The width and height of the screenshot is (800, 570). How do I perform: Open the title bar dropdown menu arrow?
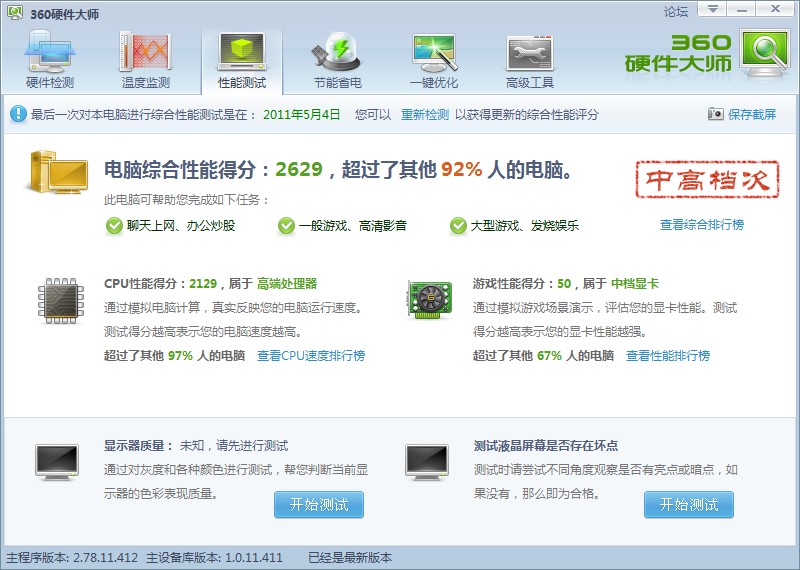(712, 9)
